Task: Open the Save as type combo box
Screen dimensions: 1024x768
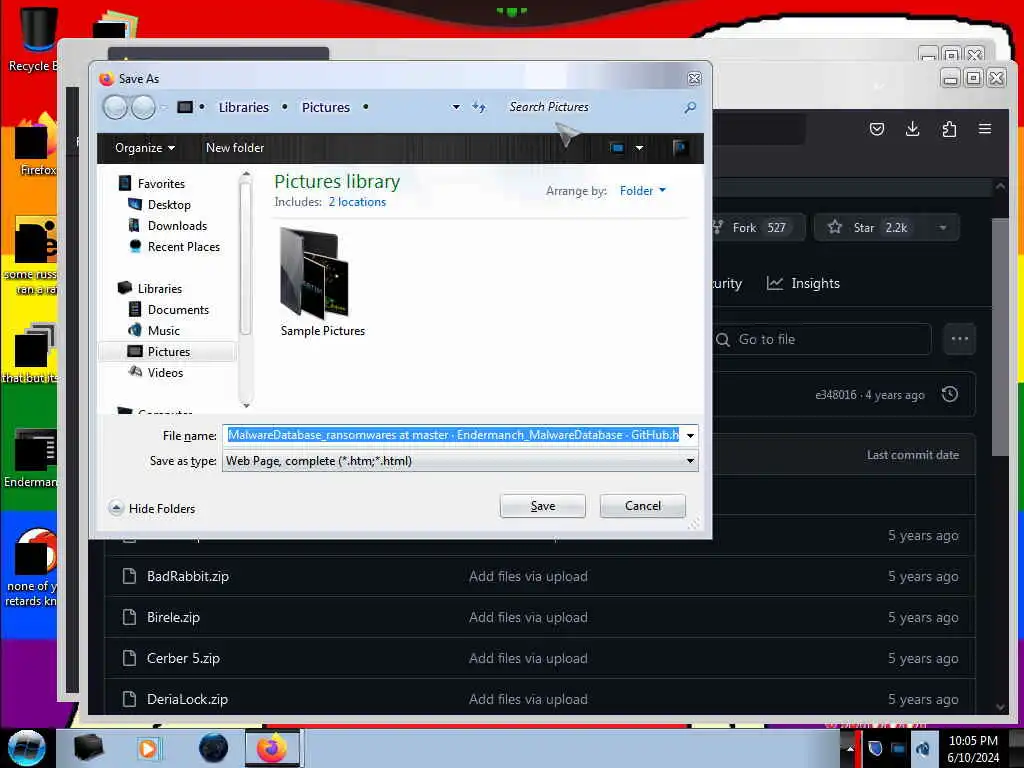Action: (x=460, y=461)
